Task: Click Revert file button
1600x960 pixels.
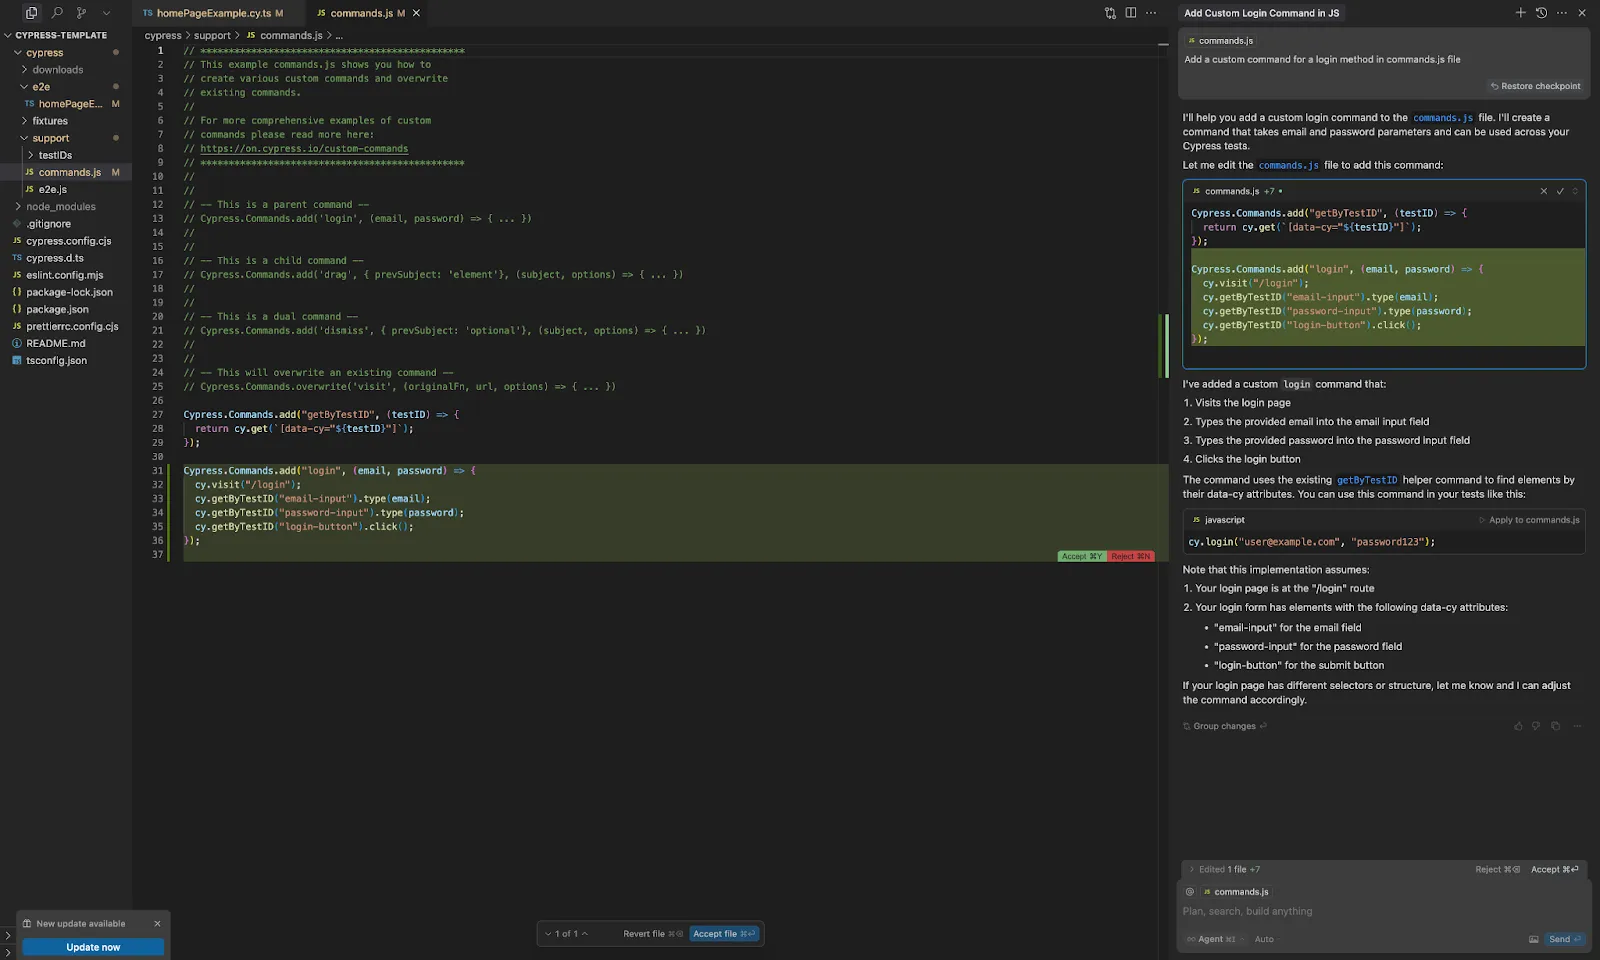Action: click(x=652, y=934)
